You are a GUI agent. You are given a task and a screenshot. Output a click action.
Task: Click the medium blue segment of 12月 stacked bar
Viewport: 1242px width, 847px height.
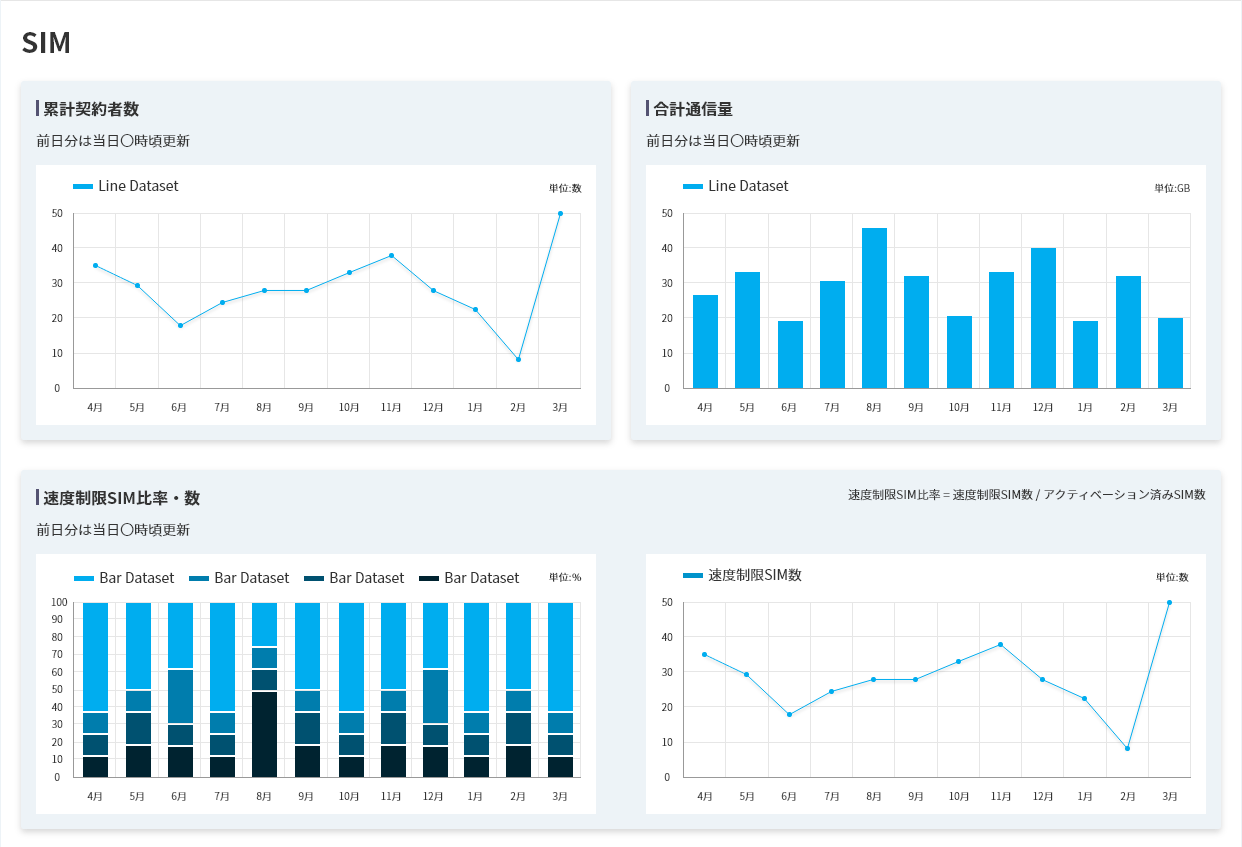click(x=435, y=696)
